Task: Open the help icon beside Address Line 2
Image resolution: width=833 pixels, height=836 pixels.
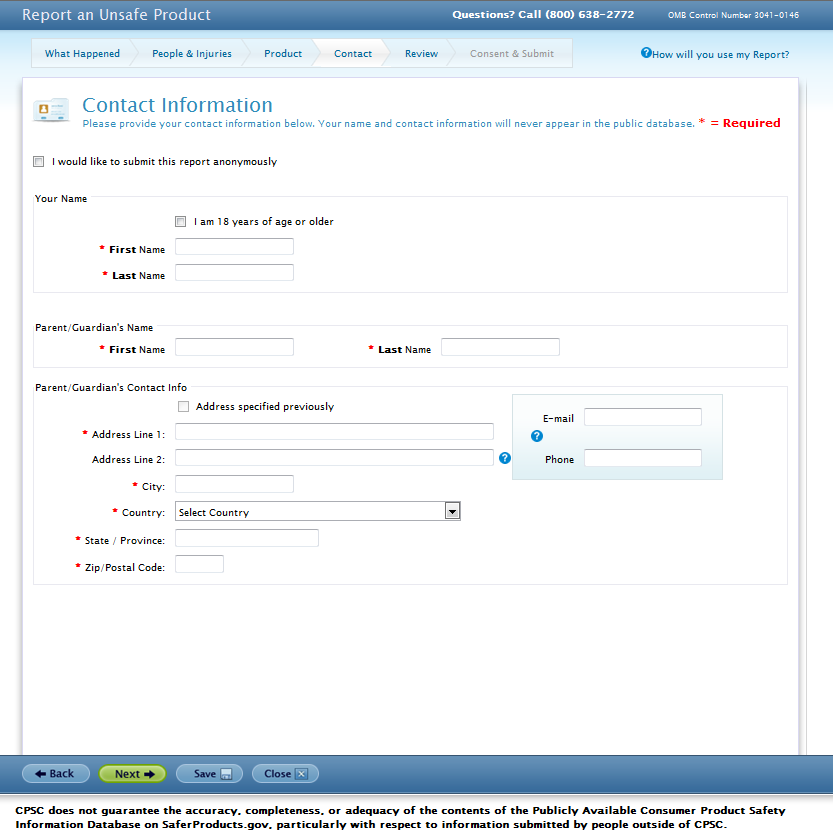Action: click(x=504, y=458)
